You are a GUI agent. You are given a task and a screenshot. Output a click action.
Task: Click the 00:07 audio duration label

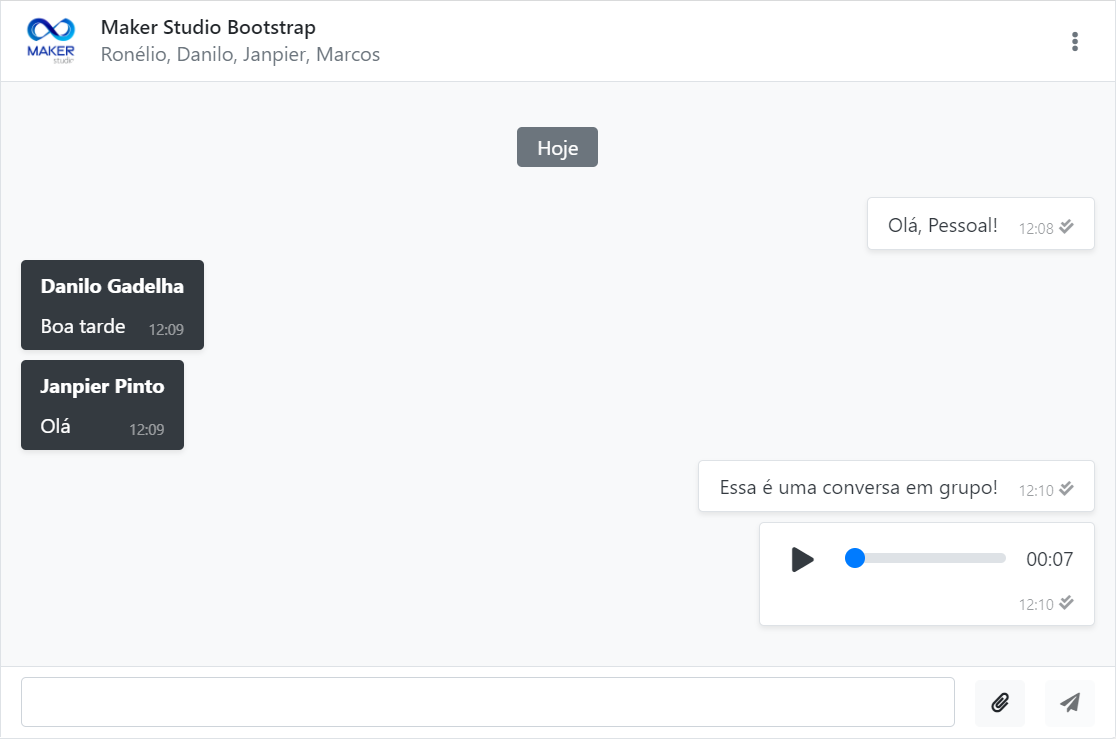[1049, 559]
